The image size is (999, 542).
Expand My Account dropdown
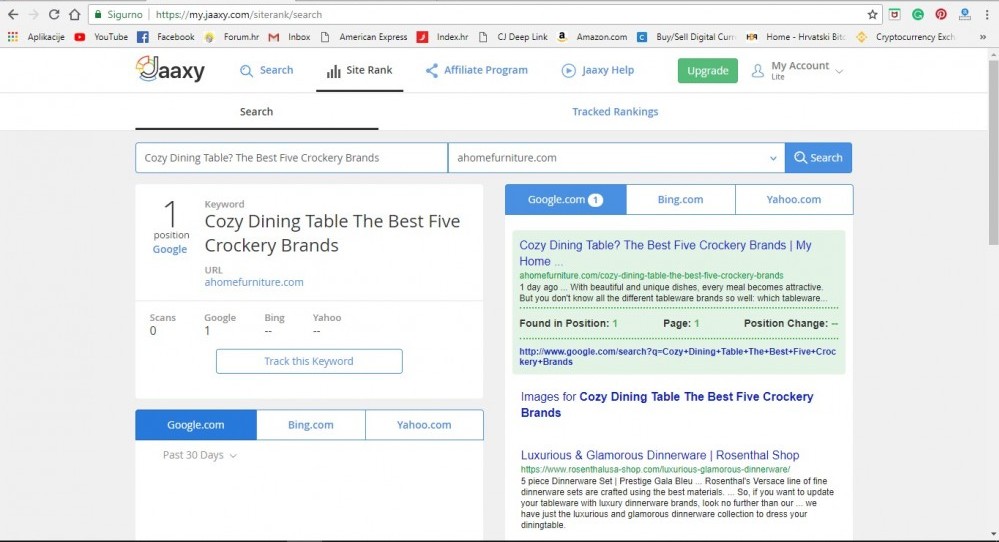[796, 70]
